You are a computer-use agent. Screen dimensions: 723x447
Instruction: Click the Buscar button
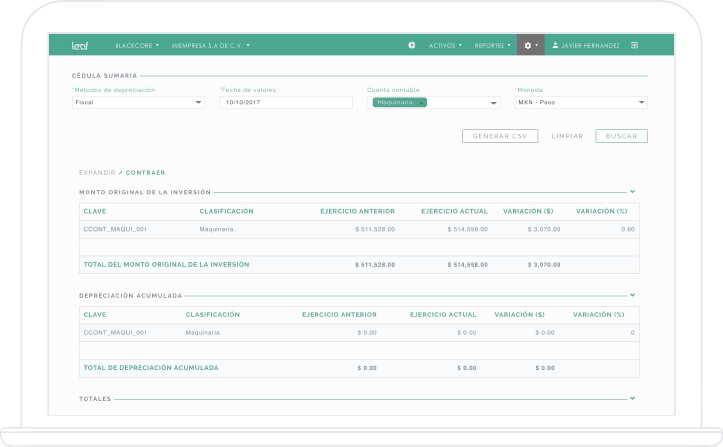pos(621,136)
